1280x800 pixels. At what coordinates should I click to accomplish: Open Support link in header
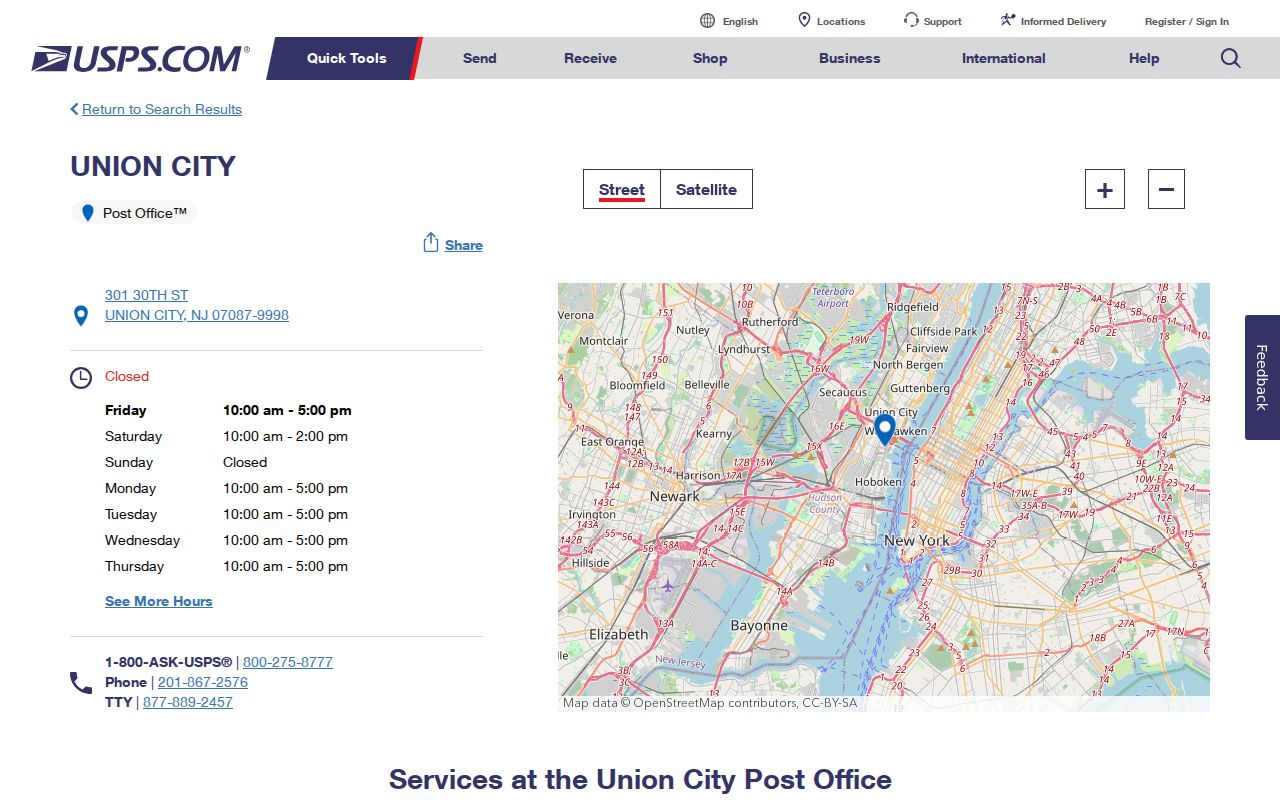(943, 21)
